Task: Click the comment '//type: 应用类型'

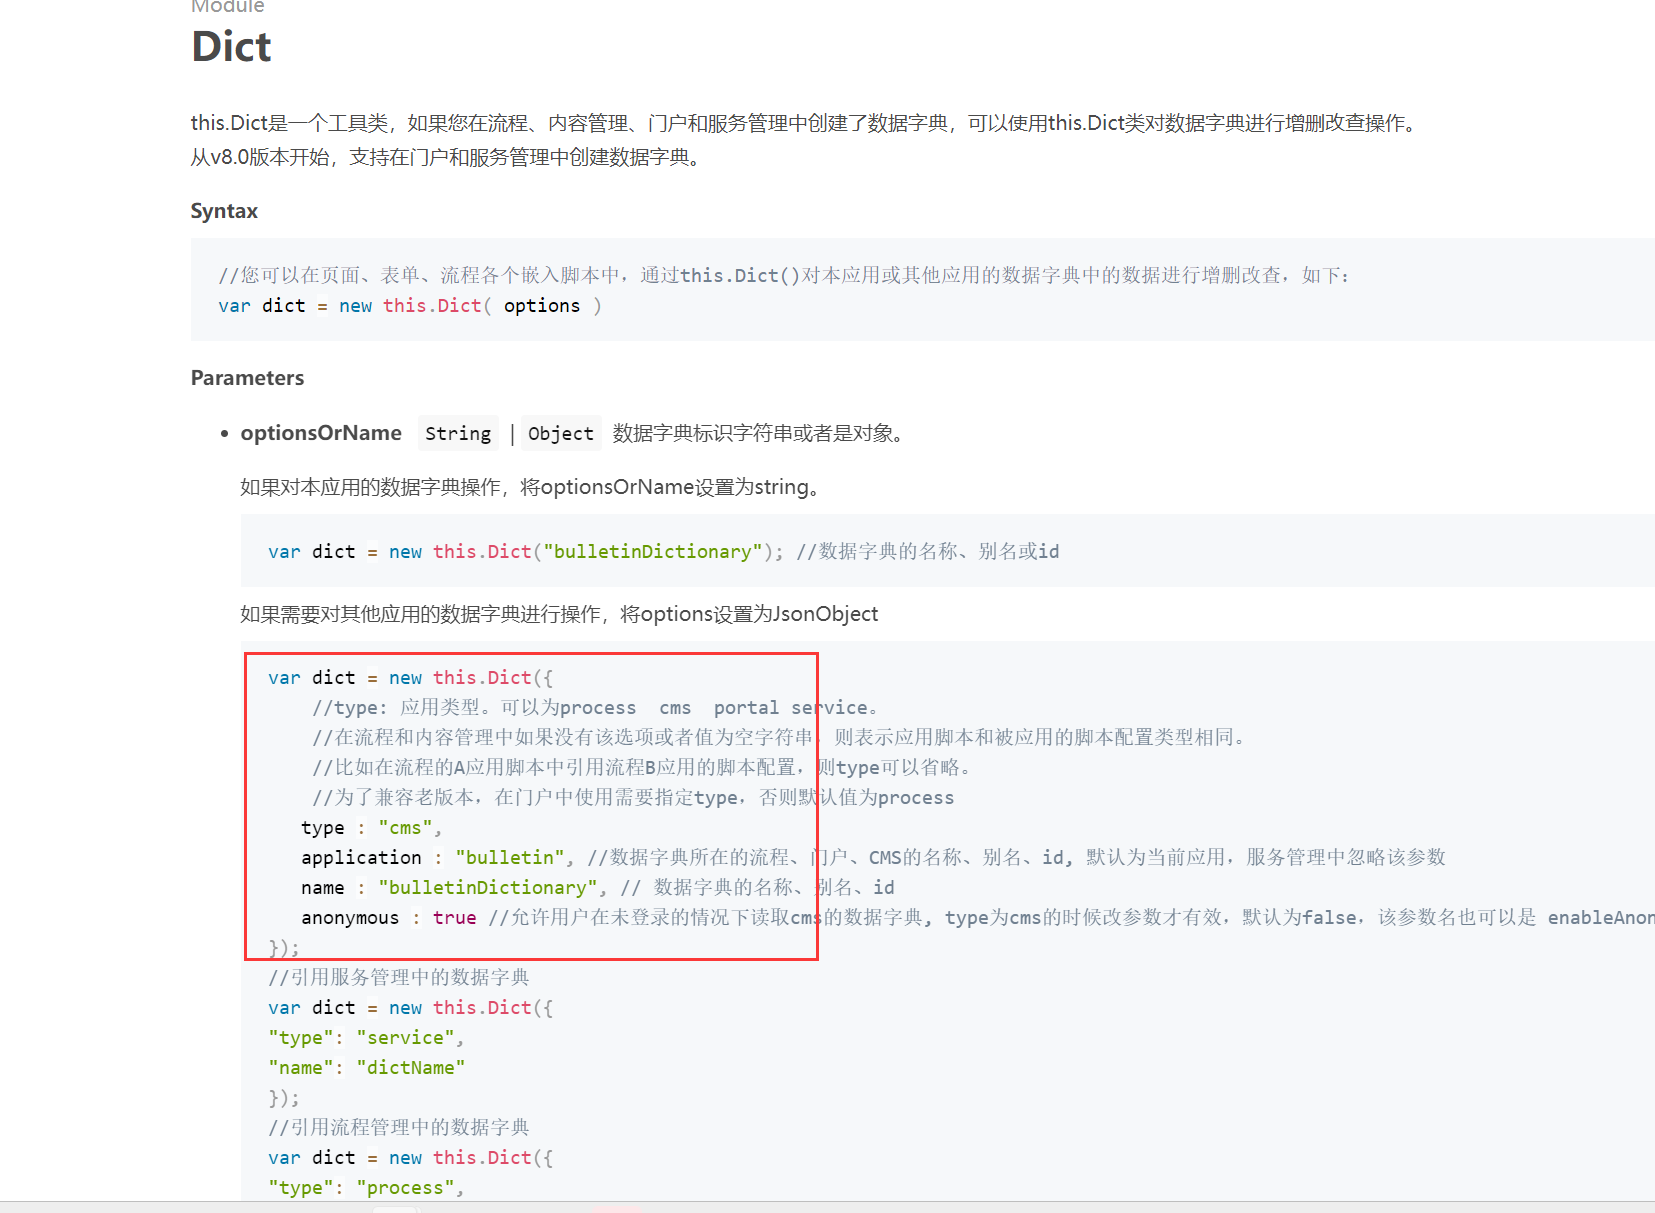Action: (595, 708)
